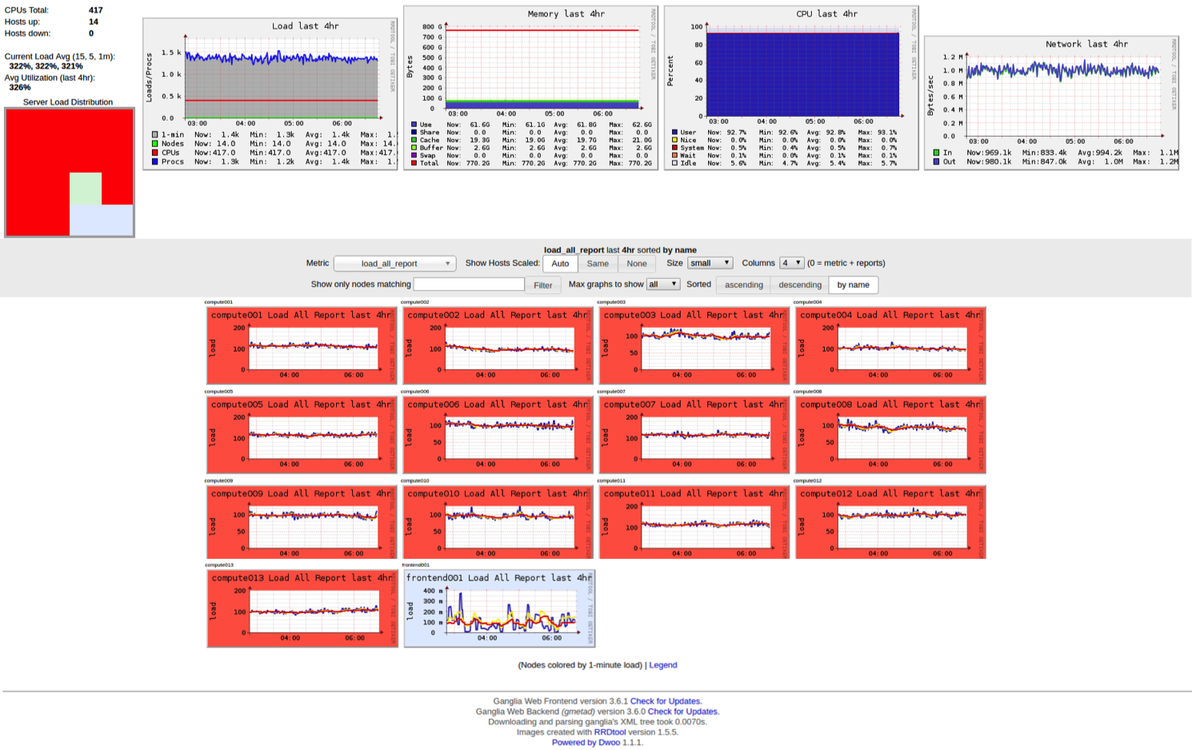1200x750 pixels.
Task: Click the Server Load Distribution chart
Action: pos(69,172)
